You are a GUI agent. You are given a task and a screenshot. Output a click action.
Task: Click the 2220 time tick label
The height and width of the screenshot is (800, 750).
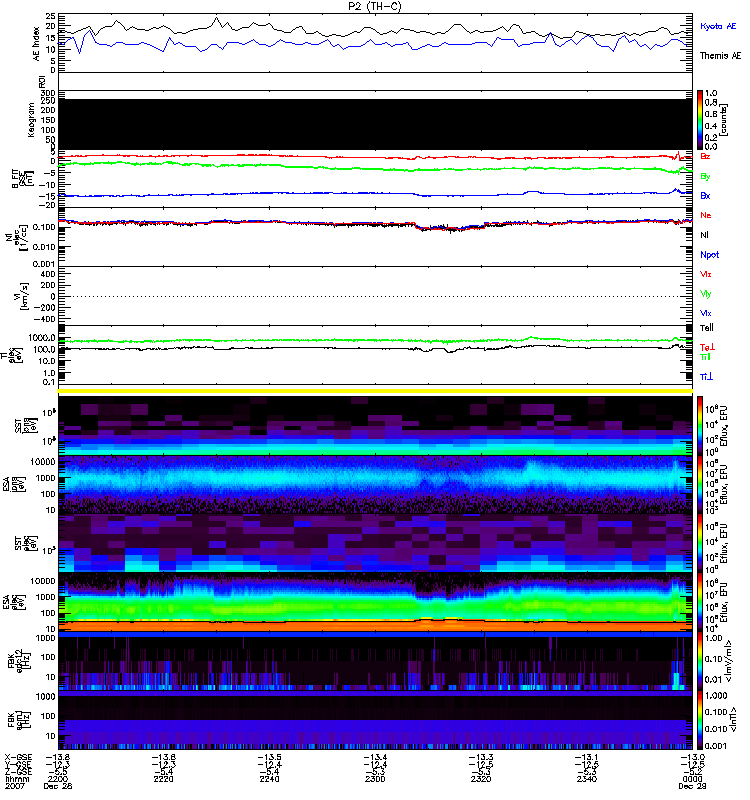tap(163, 779)
